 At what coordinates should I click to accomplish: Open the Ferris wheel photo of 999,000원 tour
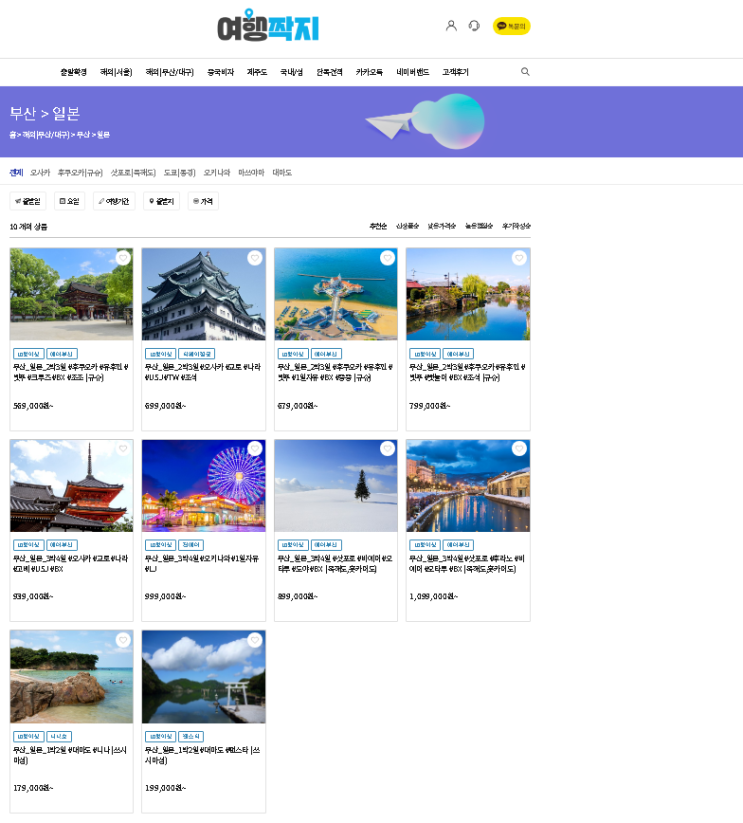click(x=204, y=486)
